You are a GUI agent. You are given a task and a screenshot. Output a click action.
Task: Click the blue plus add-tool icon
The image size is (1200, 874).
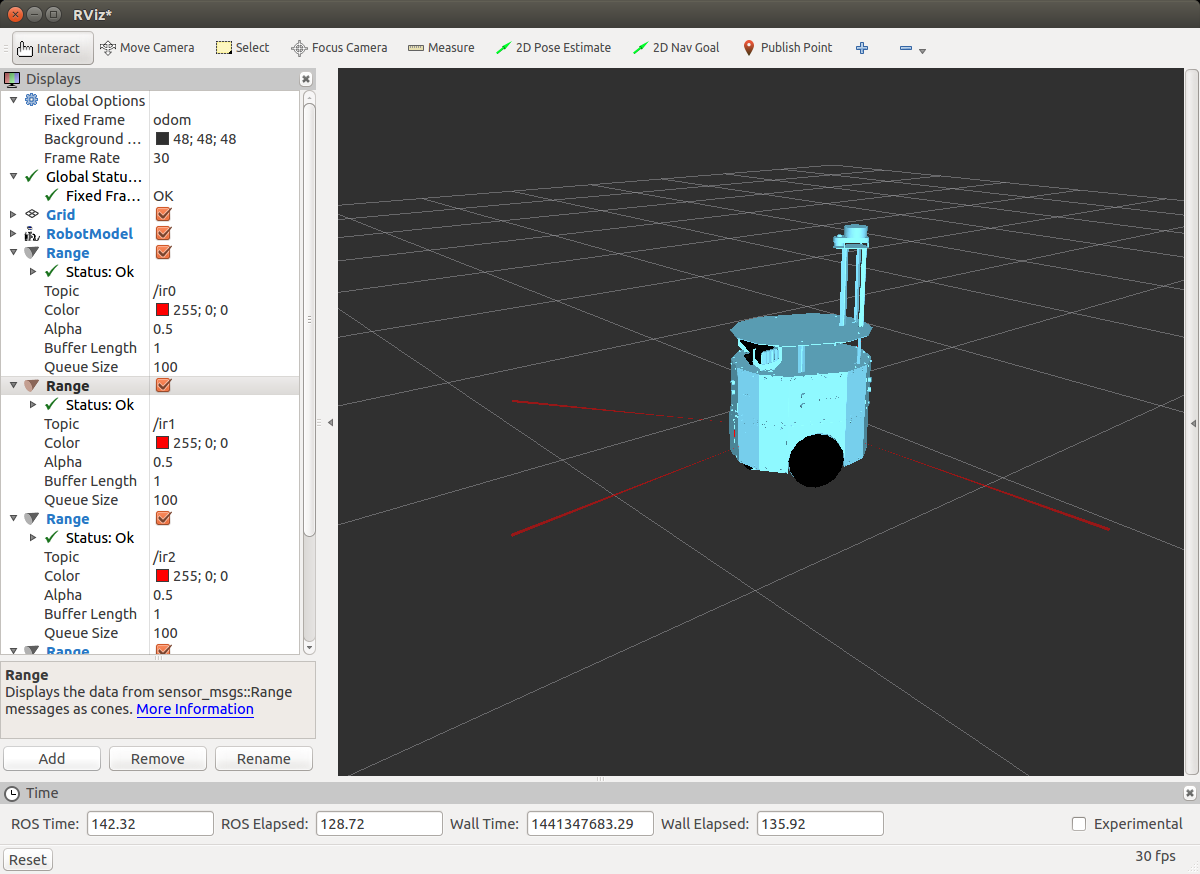click(862, 48)
